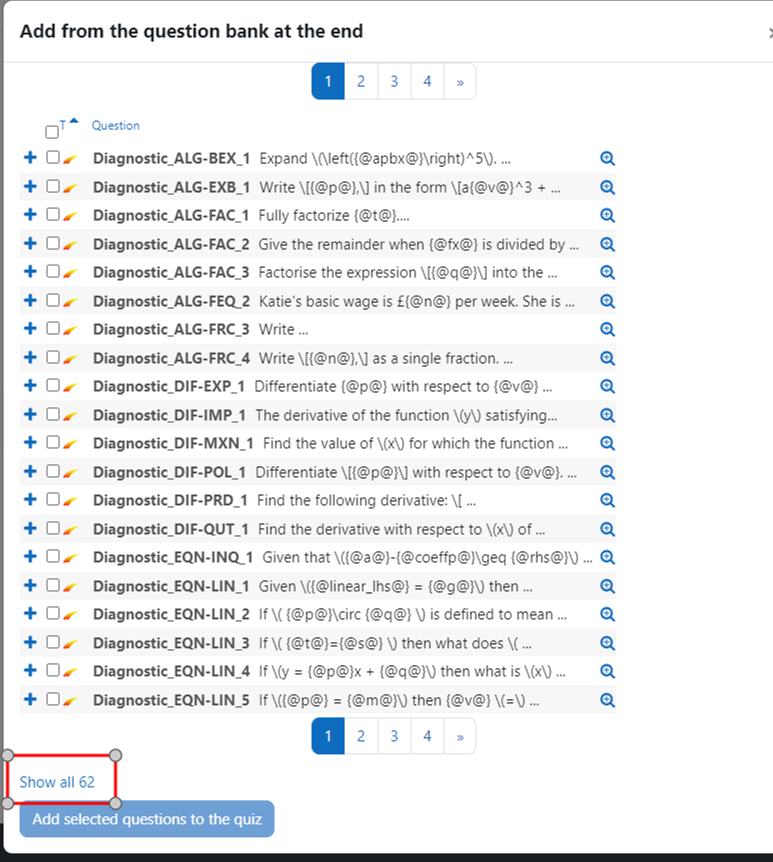Tick checkbox for Diagnostic_DIF-IMP_1
The height and width of the screenshot is (862, 773).
pyautogui.click(x=53, y=413)
